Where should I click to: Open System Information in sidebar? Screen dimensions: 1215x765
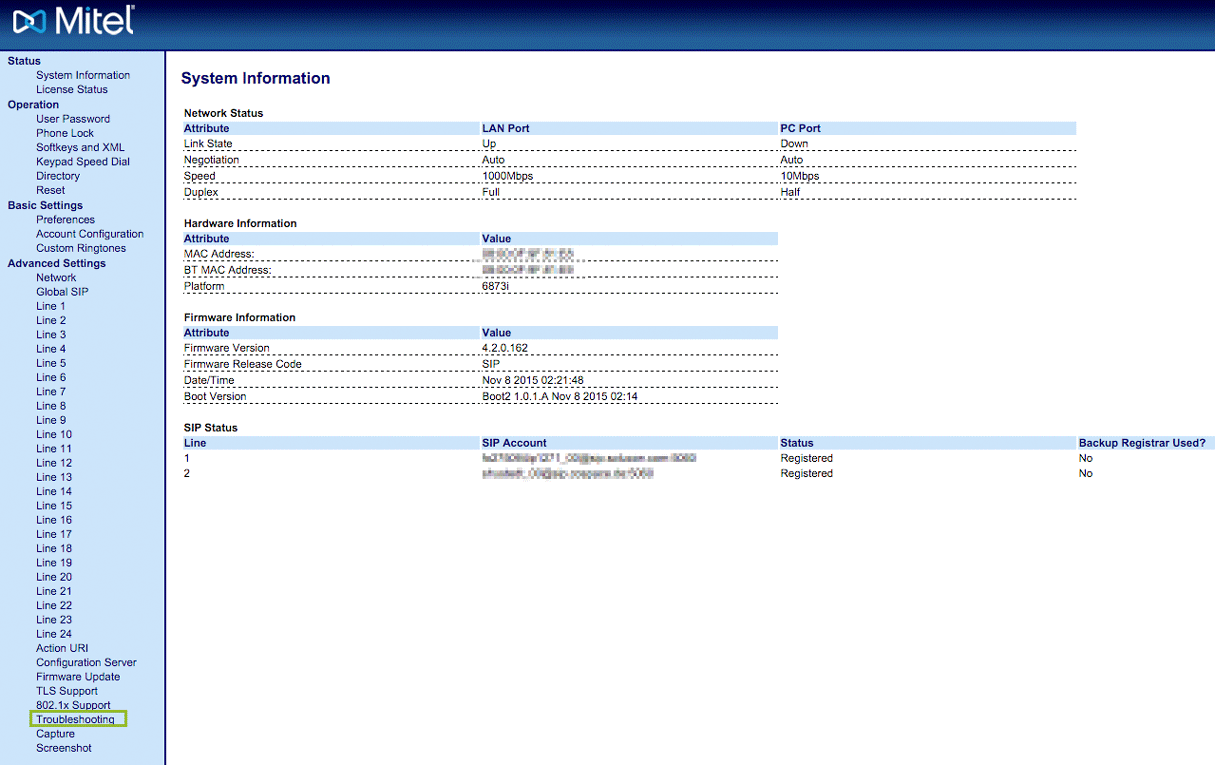tap(83, 75)
